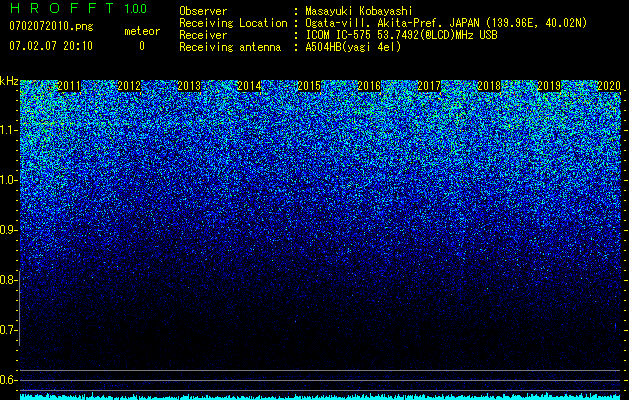629x400 pixels.
Task: Click the A504HB(yagi 4el) antenna text
Action: (353, 47)
